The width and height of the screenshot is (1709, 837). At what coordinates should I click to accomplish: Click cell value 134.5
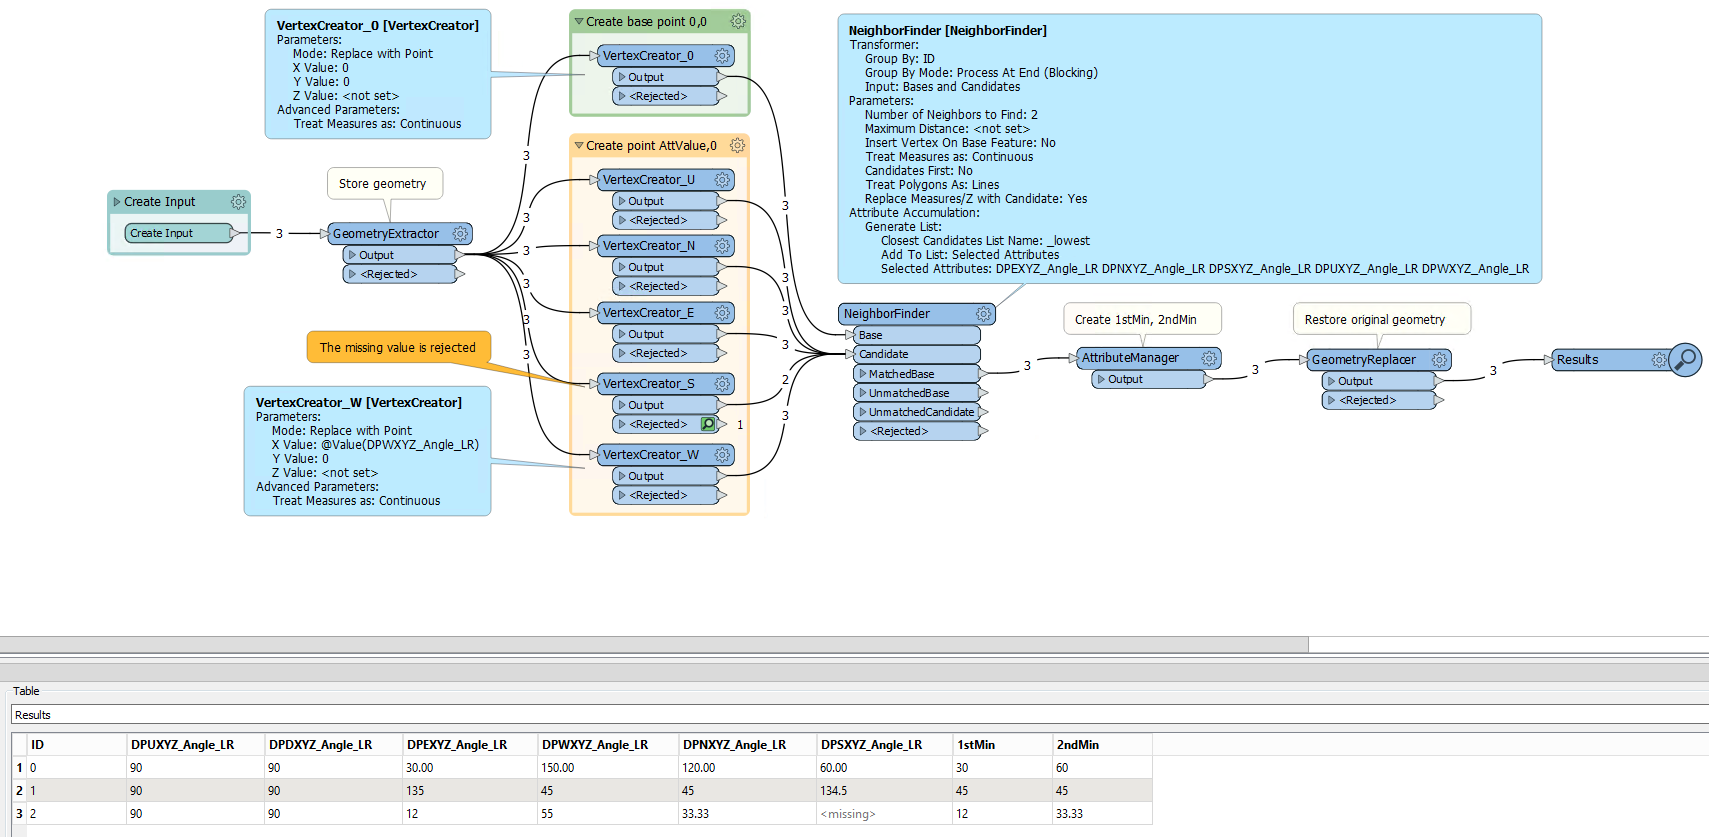(884, 791)
